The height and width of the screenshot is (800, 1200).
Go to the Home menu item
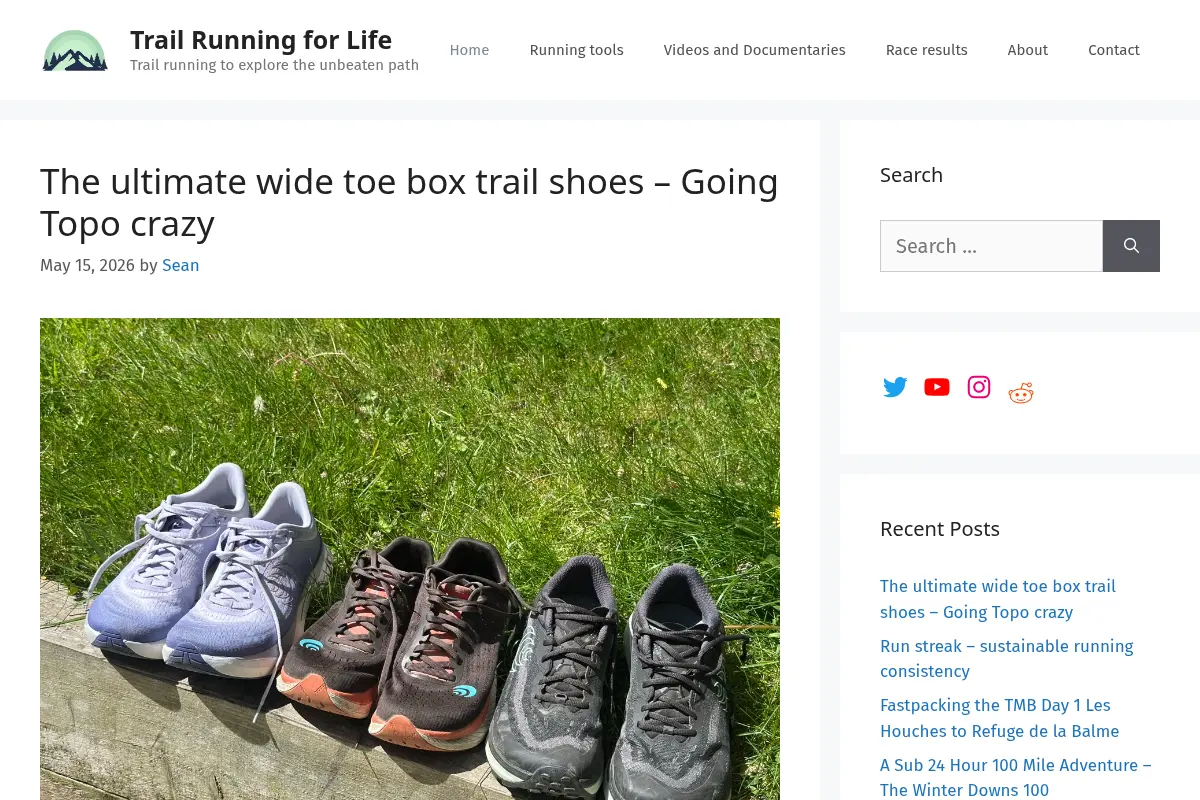pos(469,50)
